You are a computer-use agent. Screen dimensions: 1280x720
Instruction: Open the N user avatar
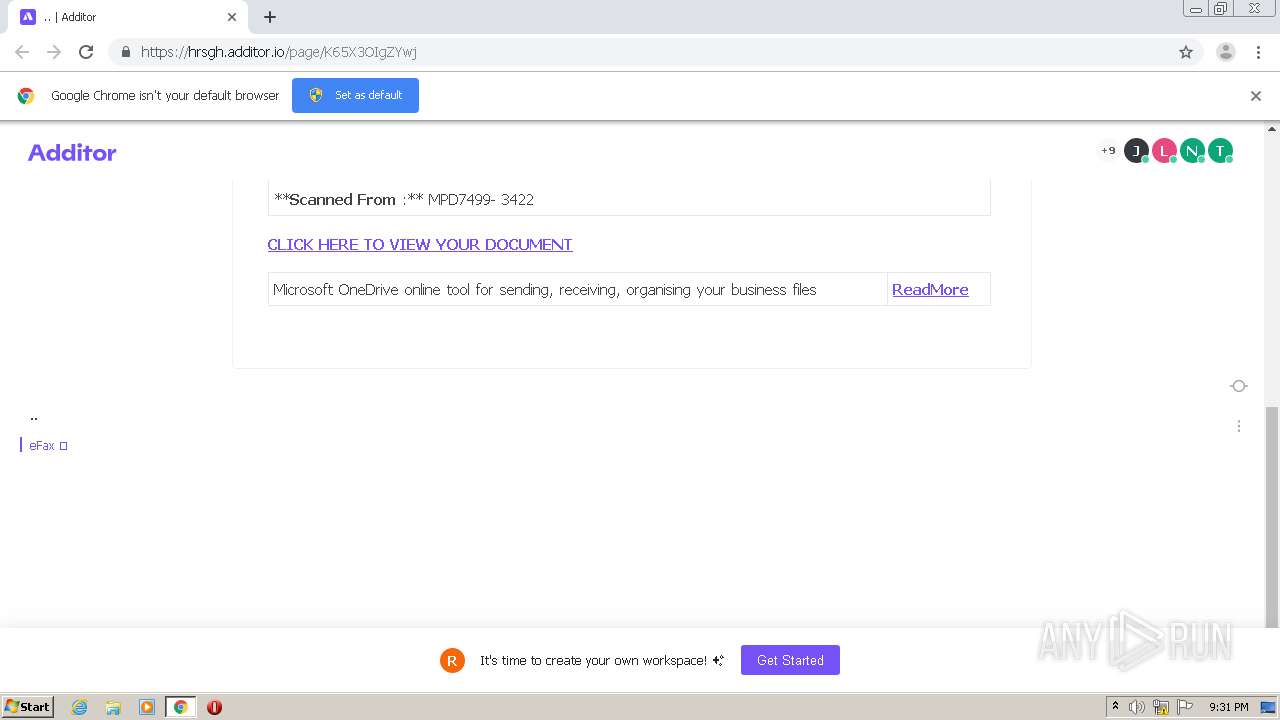[x=1192, y=151]
